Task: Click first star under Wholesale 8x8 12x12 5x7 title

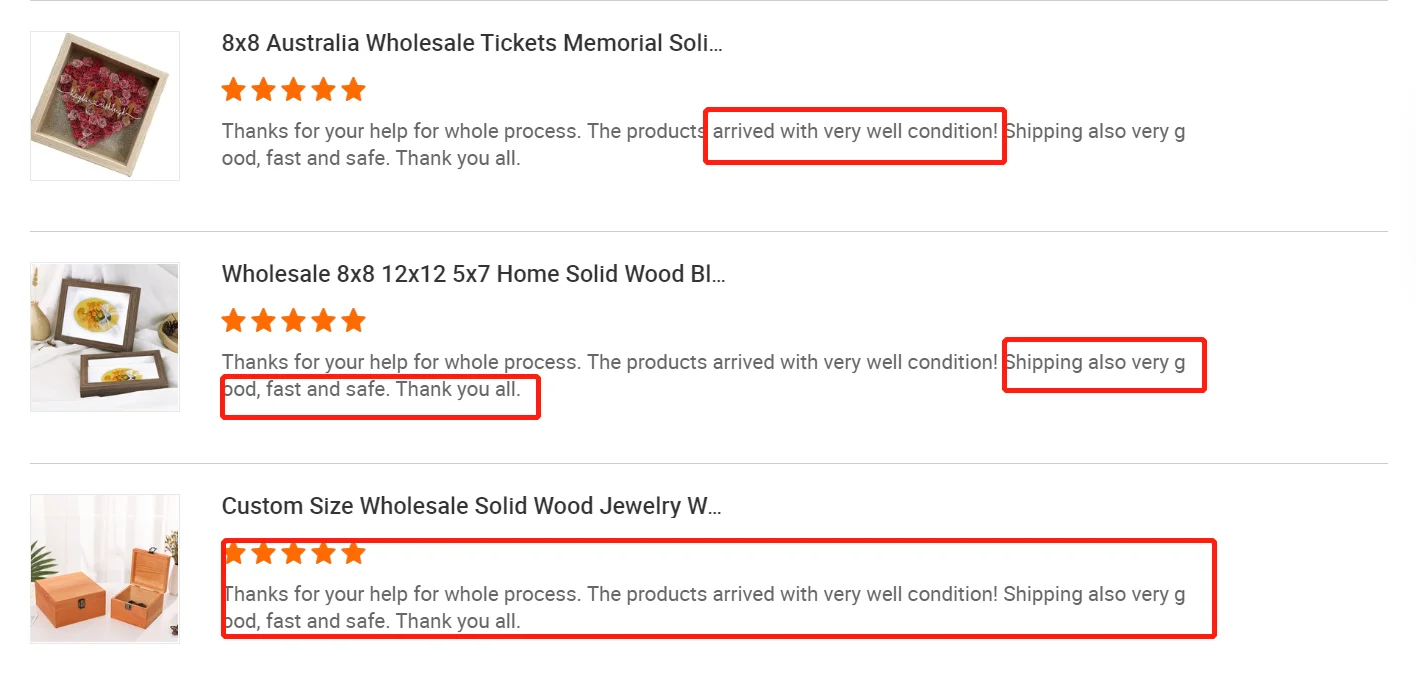Action: tap(234, 321)
